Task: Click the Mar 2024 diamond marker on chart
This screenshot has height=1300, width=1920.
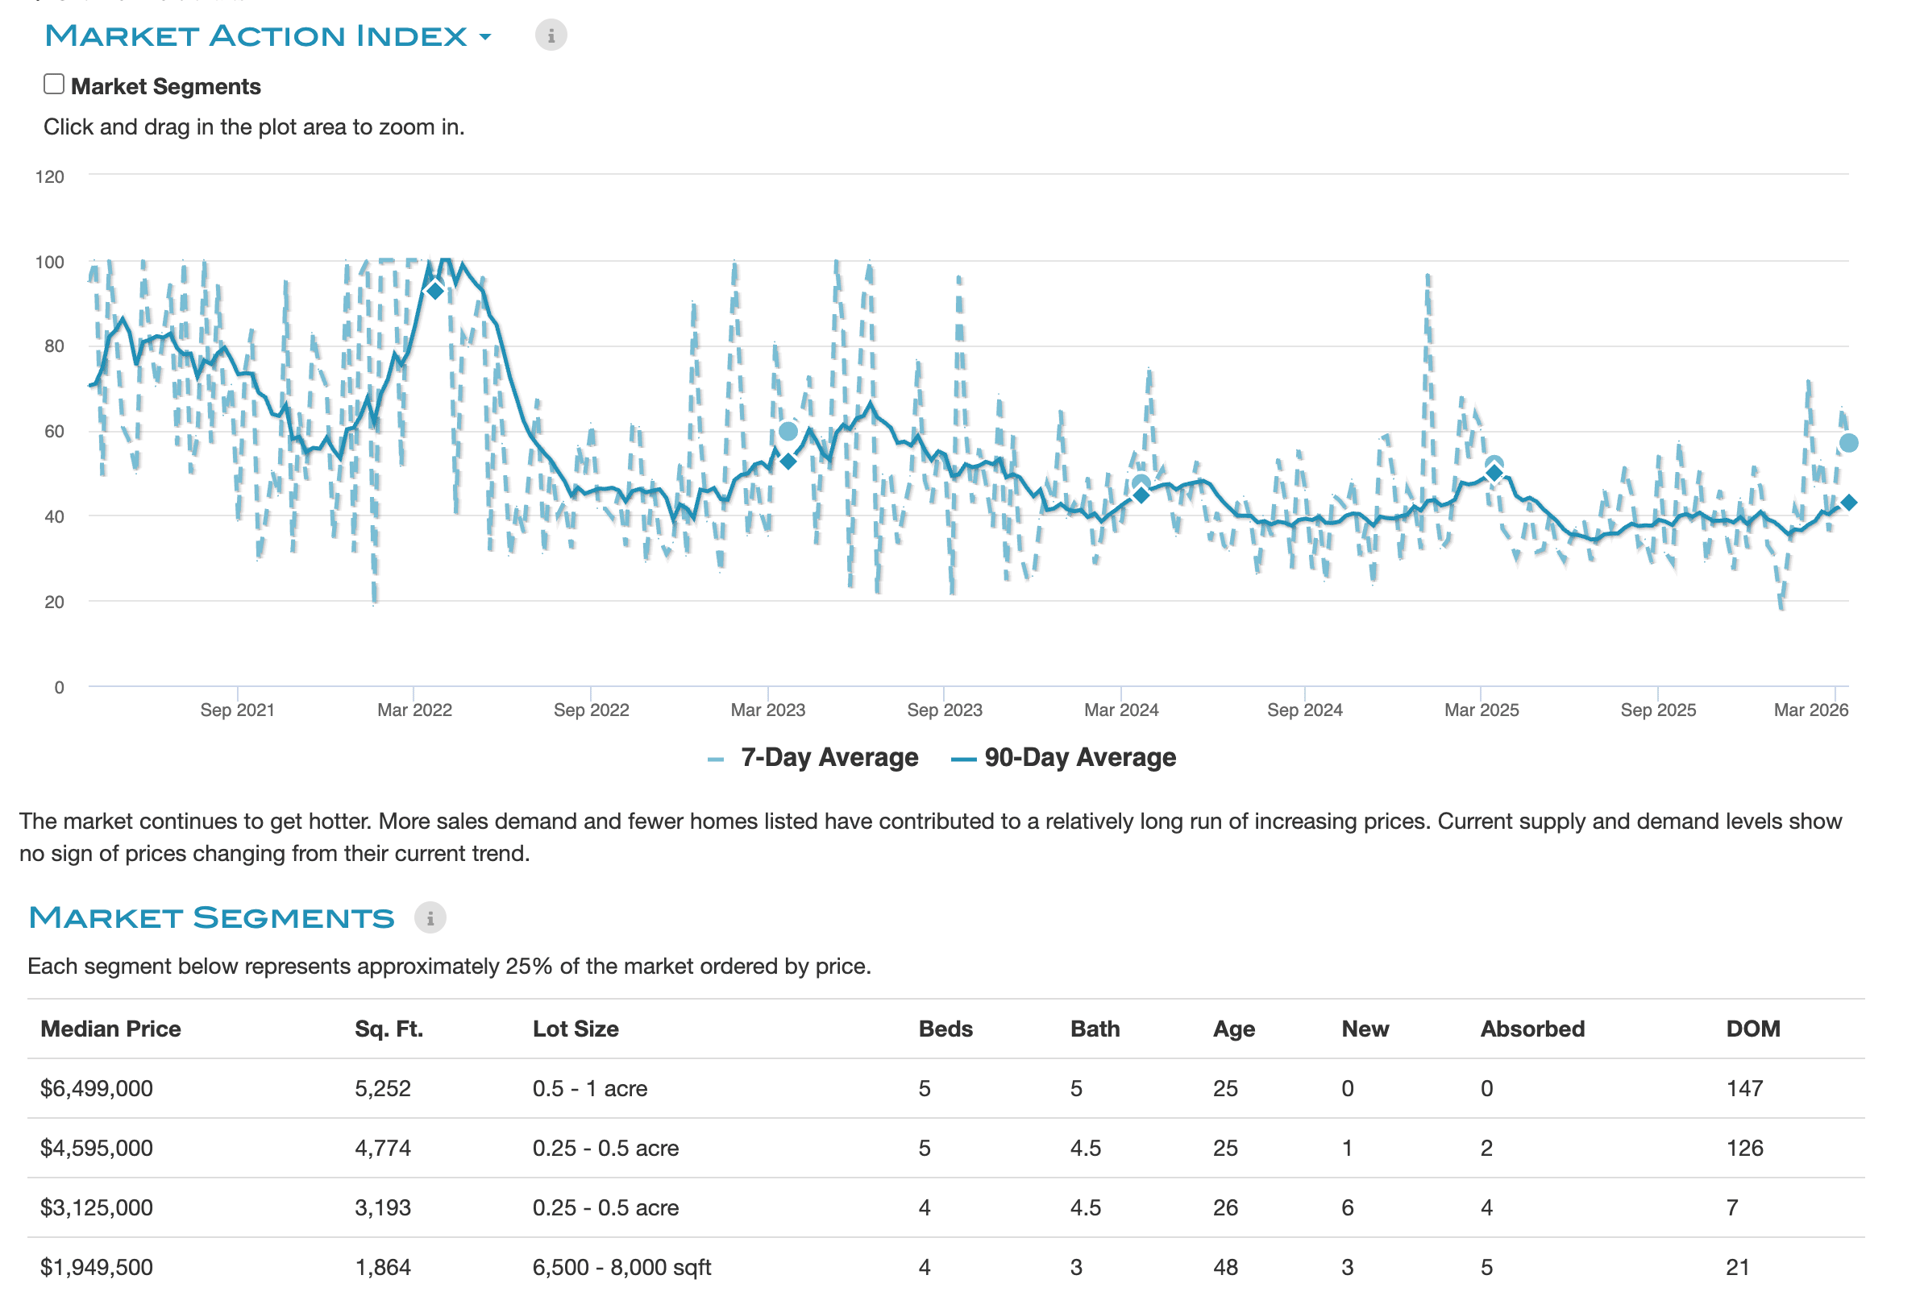Action: [1141, 495]
